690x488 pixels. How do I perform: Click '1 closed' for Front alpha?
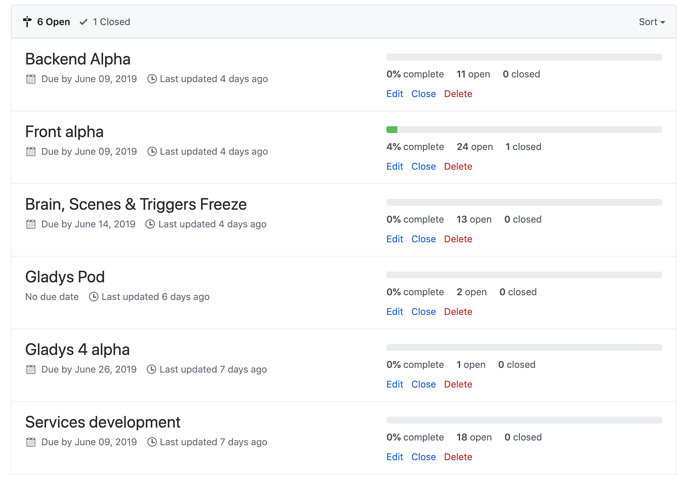523,147
